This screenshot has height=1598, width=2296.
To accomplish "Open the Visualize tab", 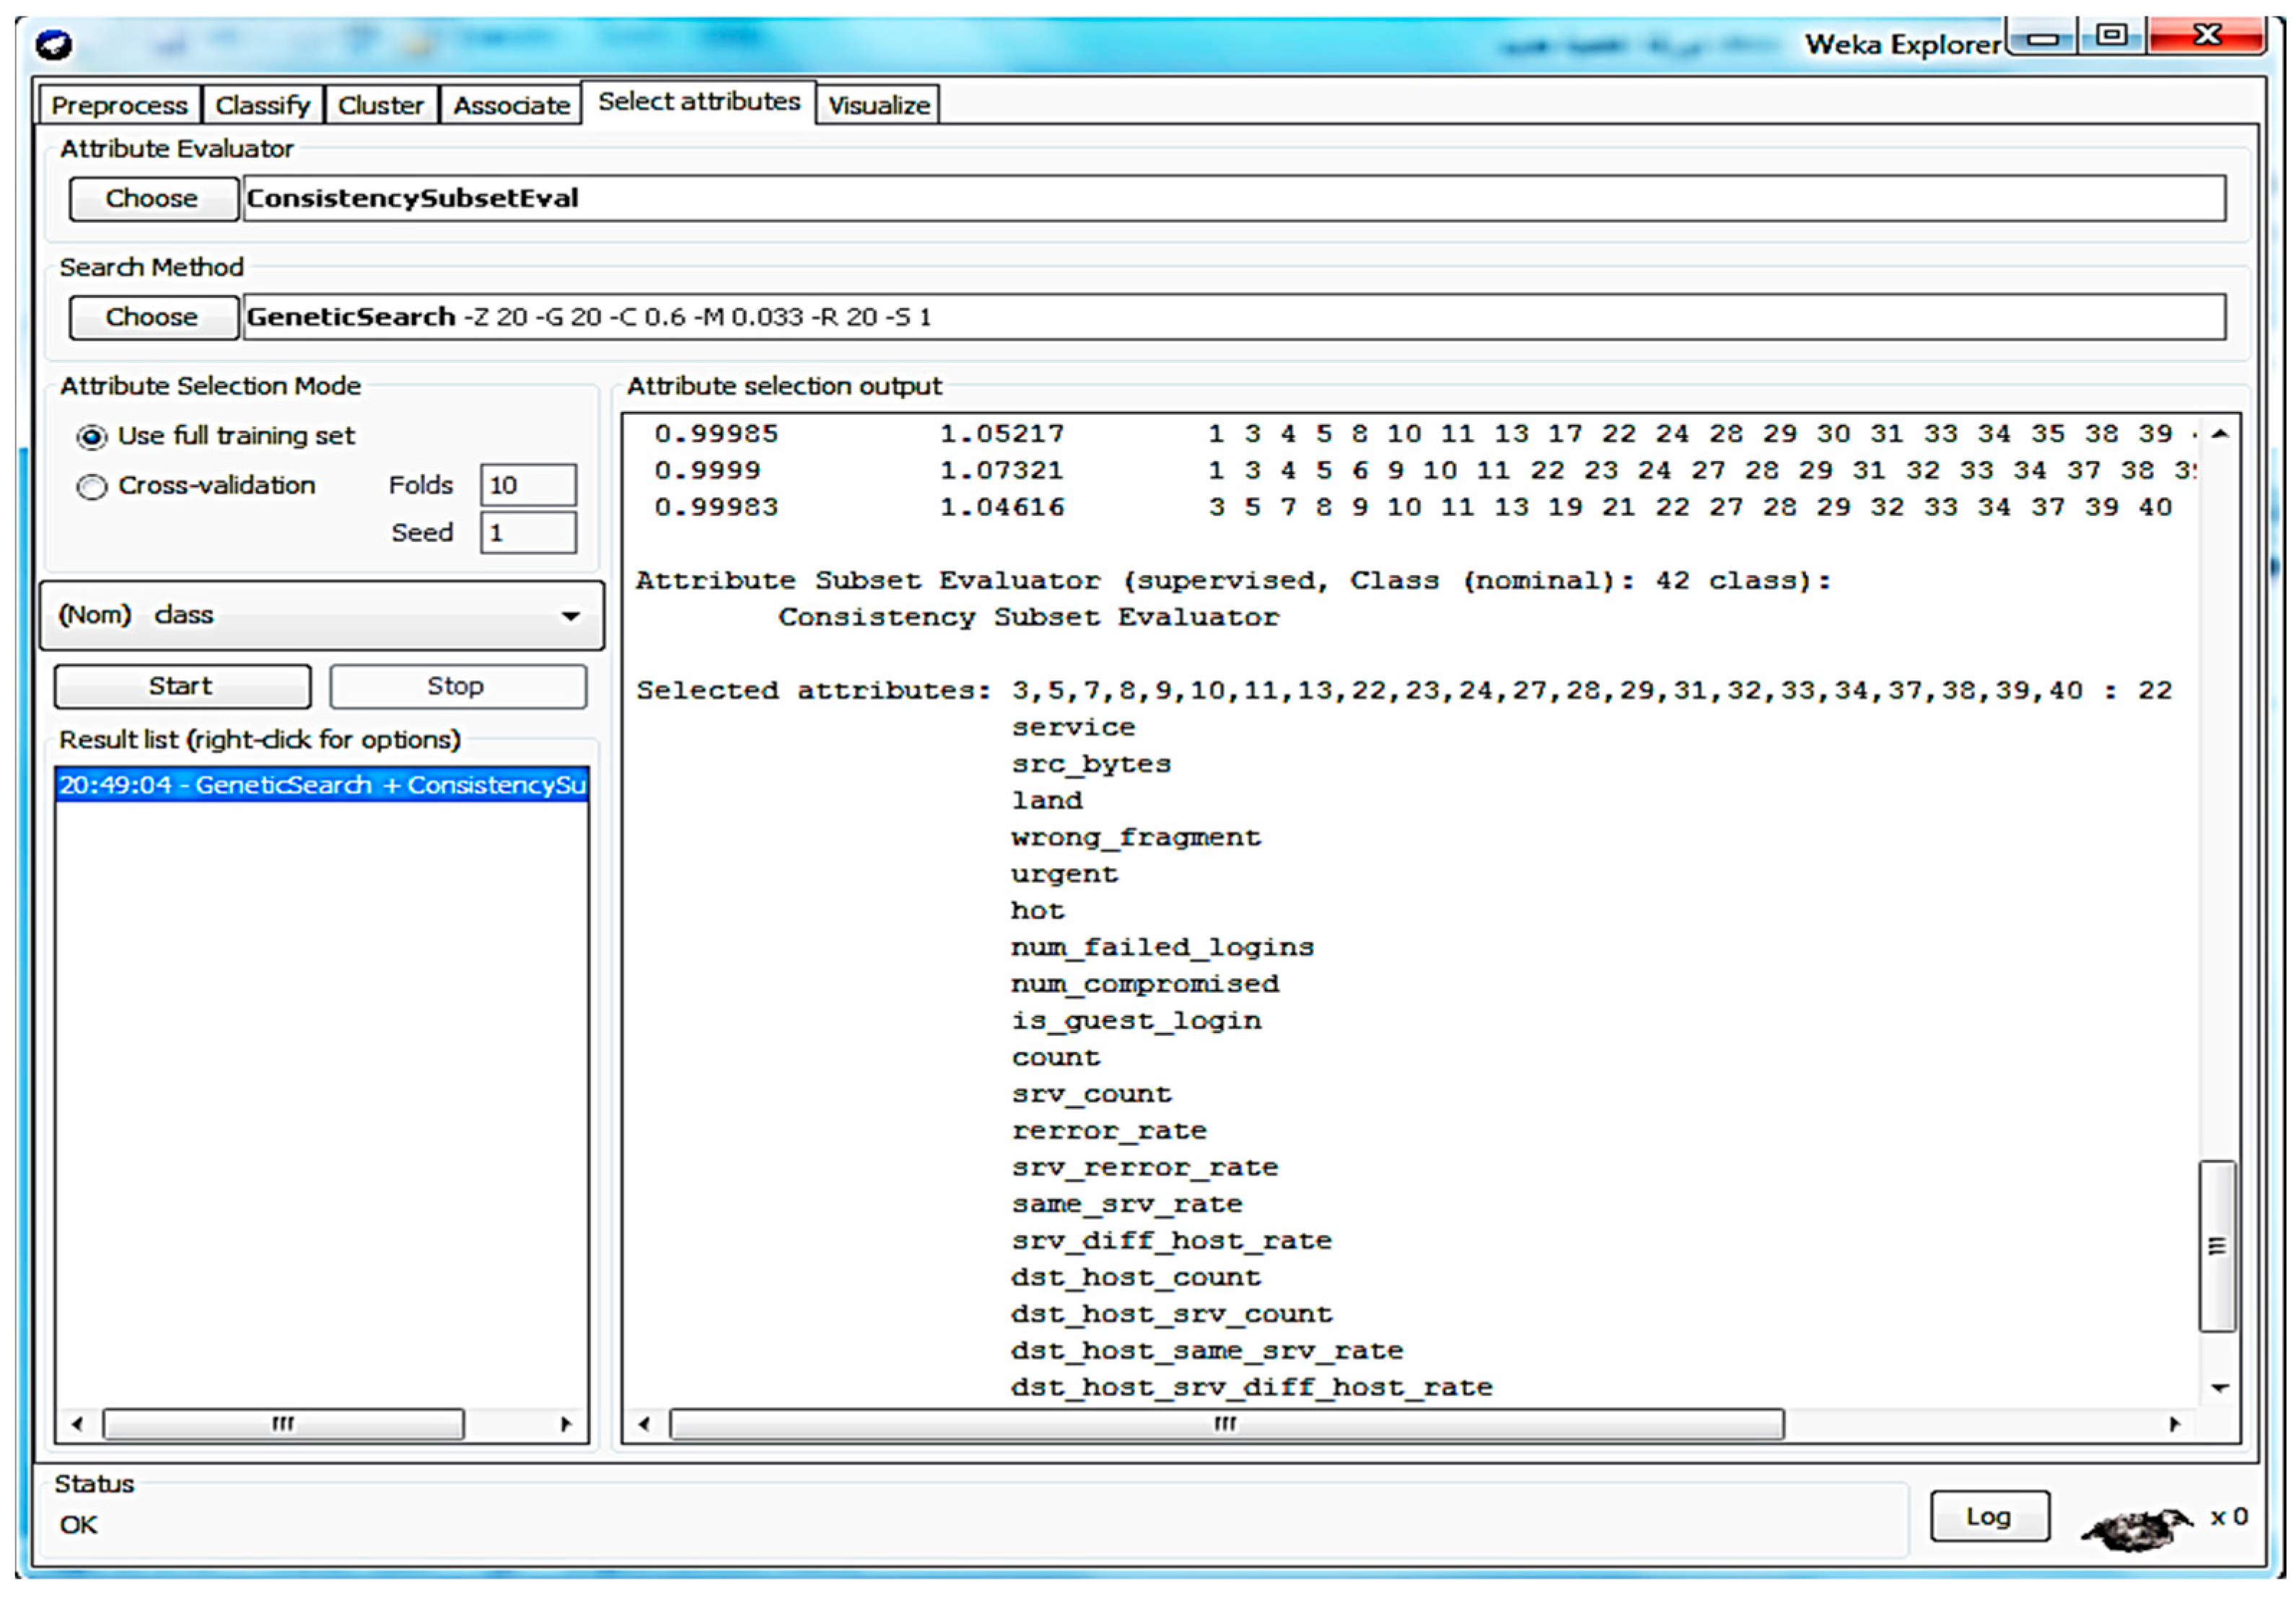I will (x=878, y=105).
